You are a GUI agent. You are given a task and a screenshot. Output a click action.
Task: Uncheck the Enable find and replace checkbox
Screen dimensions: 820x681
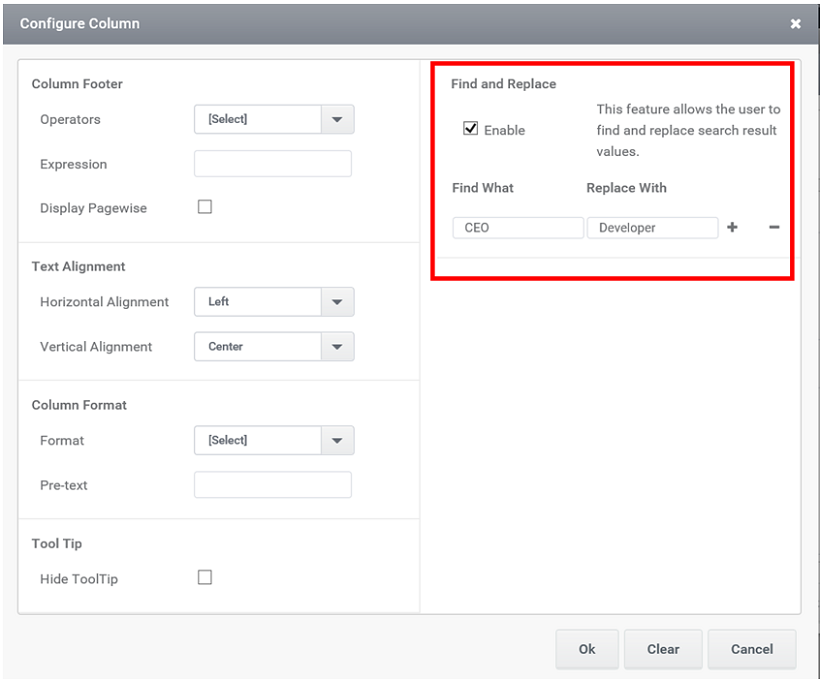tap(471, 128)
